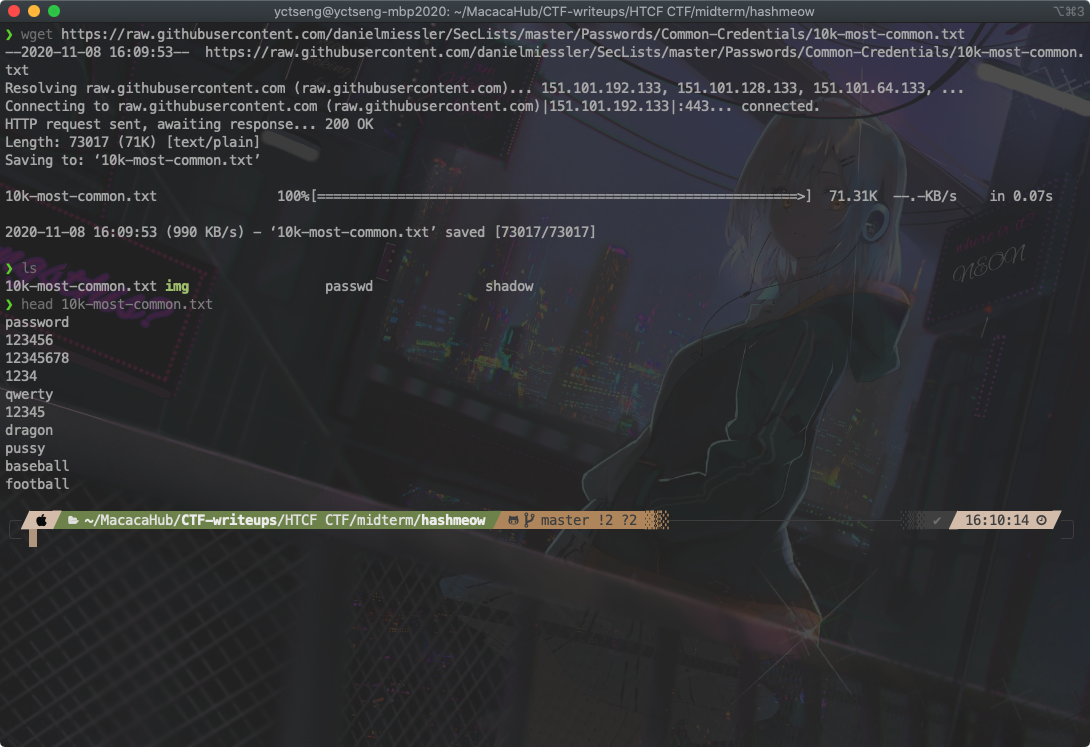Click the ⌥⌘3 shortcut indicator in title bar

tap(1068, 12)
